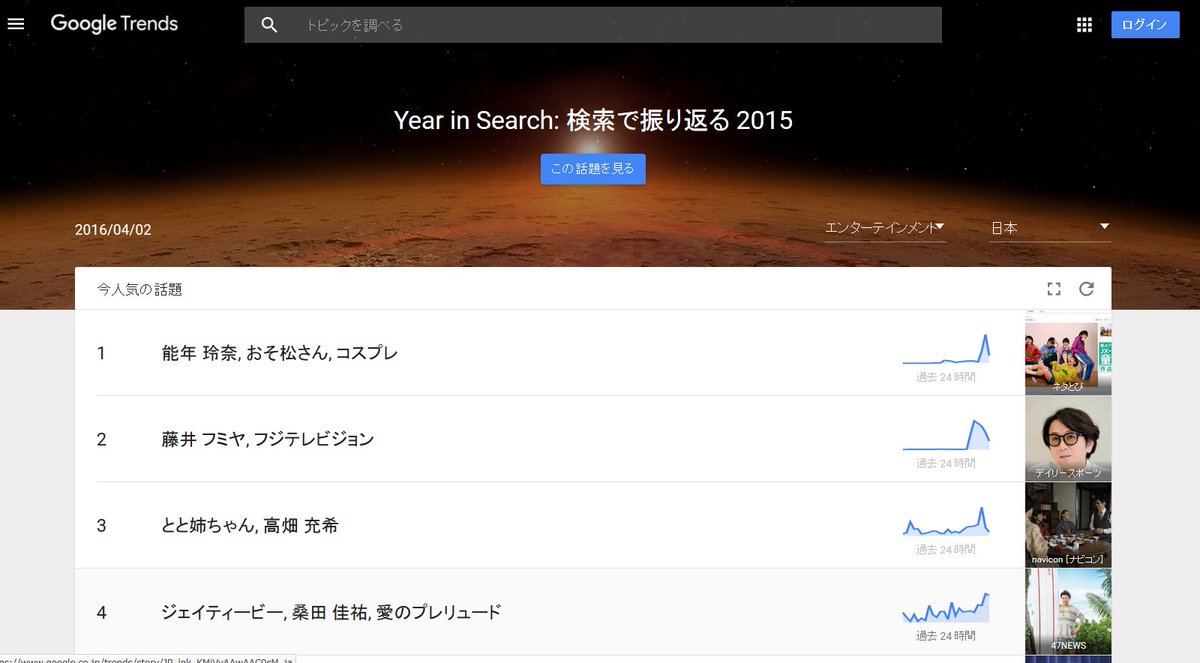Viewport: 1200px width, 663px height.
Task: Open the 日本 country dropdown
Action: [1050, 228]
